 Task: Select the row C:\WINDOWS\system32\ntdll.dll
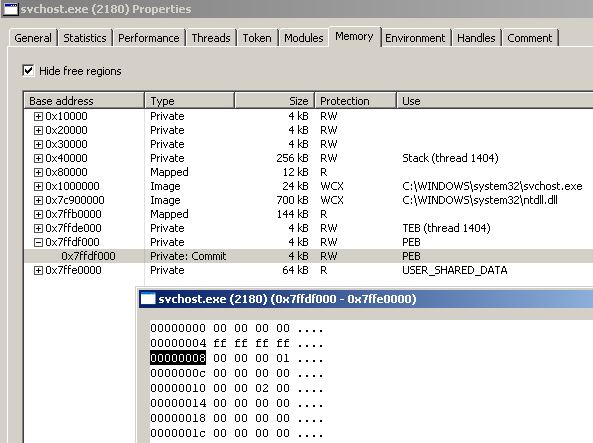(308, 200)
